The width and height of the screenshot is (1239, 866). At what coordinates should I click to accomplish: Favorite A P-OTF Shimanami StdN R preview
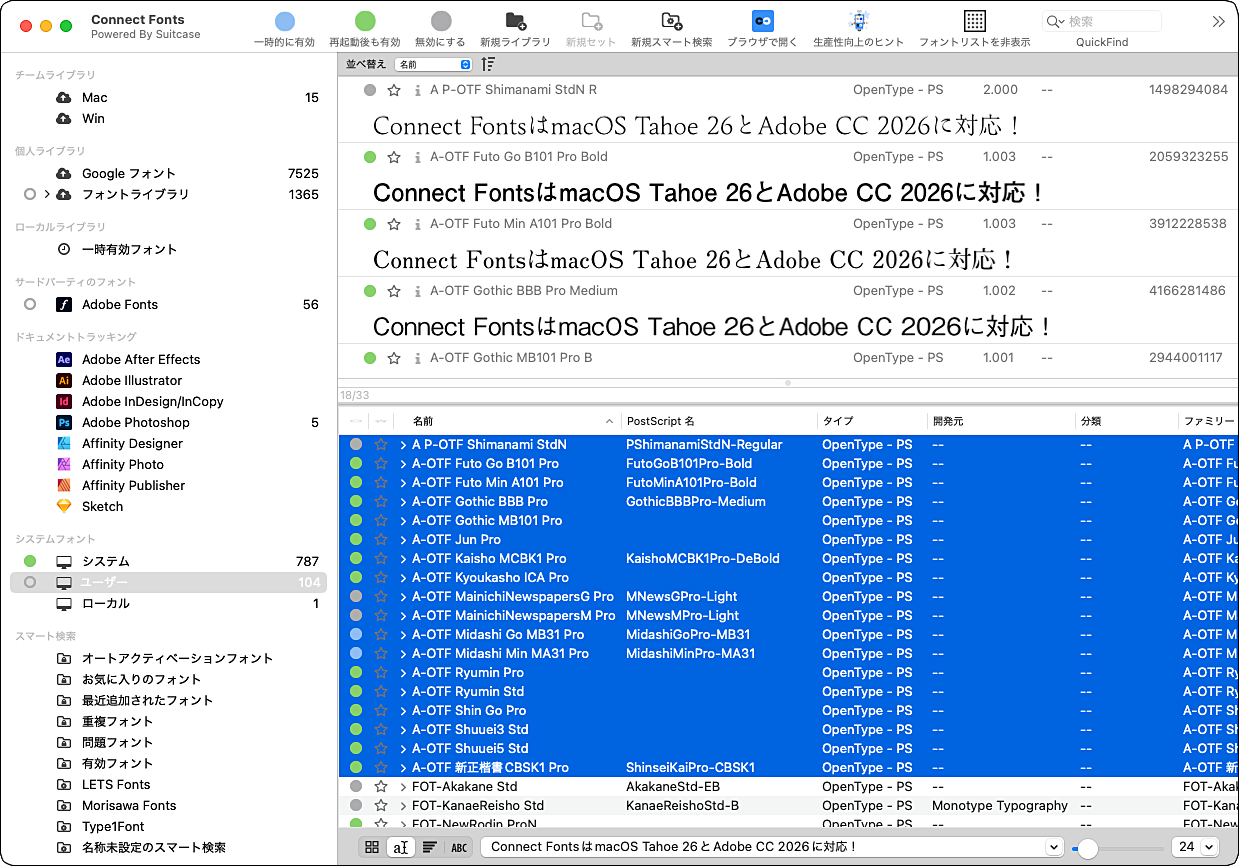tap(394, 90)
